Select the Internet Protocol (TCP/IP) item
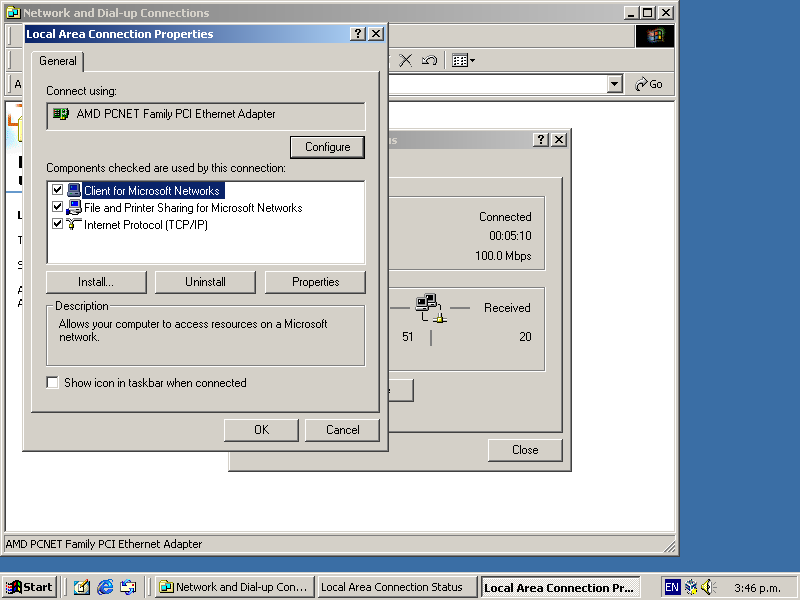 [x=146, y=225]
